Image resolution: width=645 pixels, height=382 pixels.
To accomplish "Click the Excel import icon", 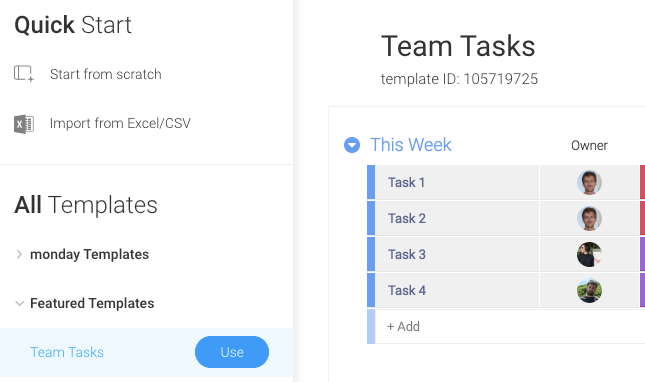I will (x=24, y=124).
